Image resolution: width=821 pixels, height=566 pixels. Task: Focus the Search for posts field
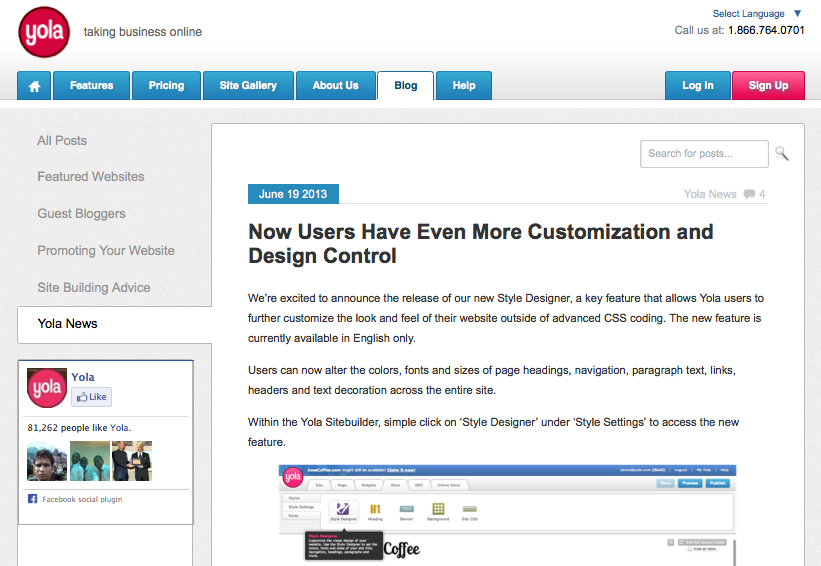[704, 153]
